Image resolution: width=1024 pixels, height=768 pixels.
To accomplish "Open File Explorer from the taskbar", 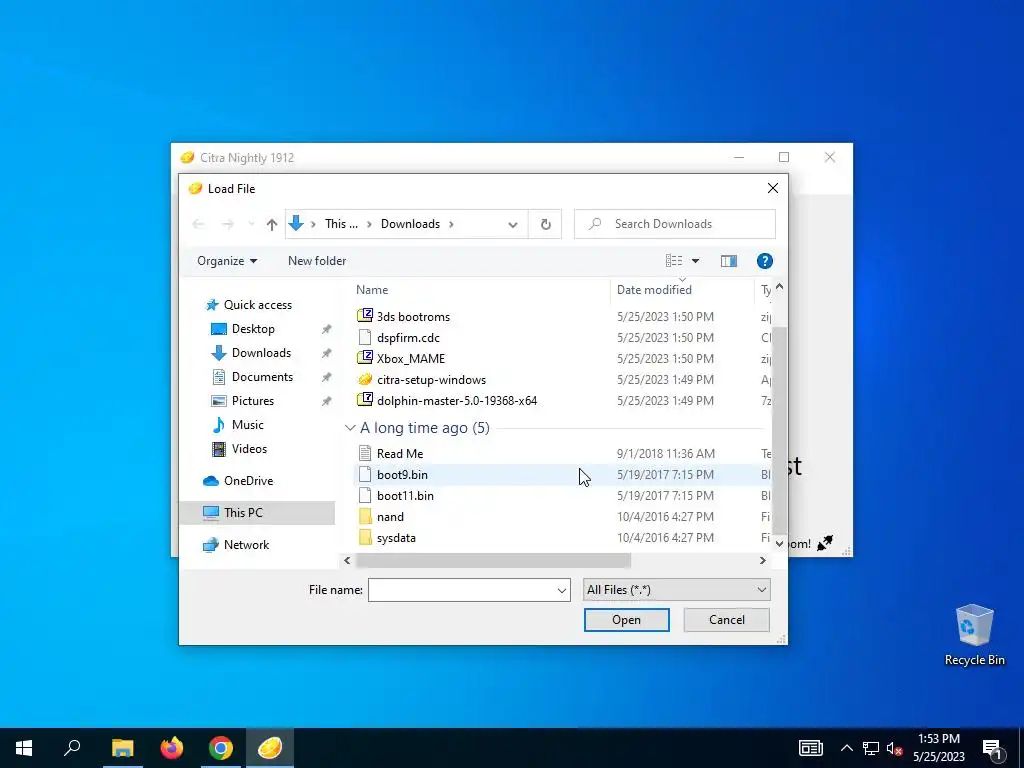I will click(x=122, y=748).
